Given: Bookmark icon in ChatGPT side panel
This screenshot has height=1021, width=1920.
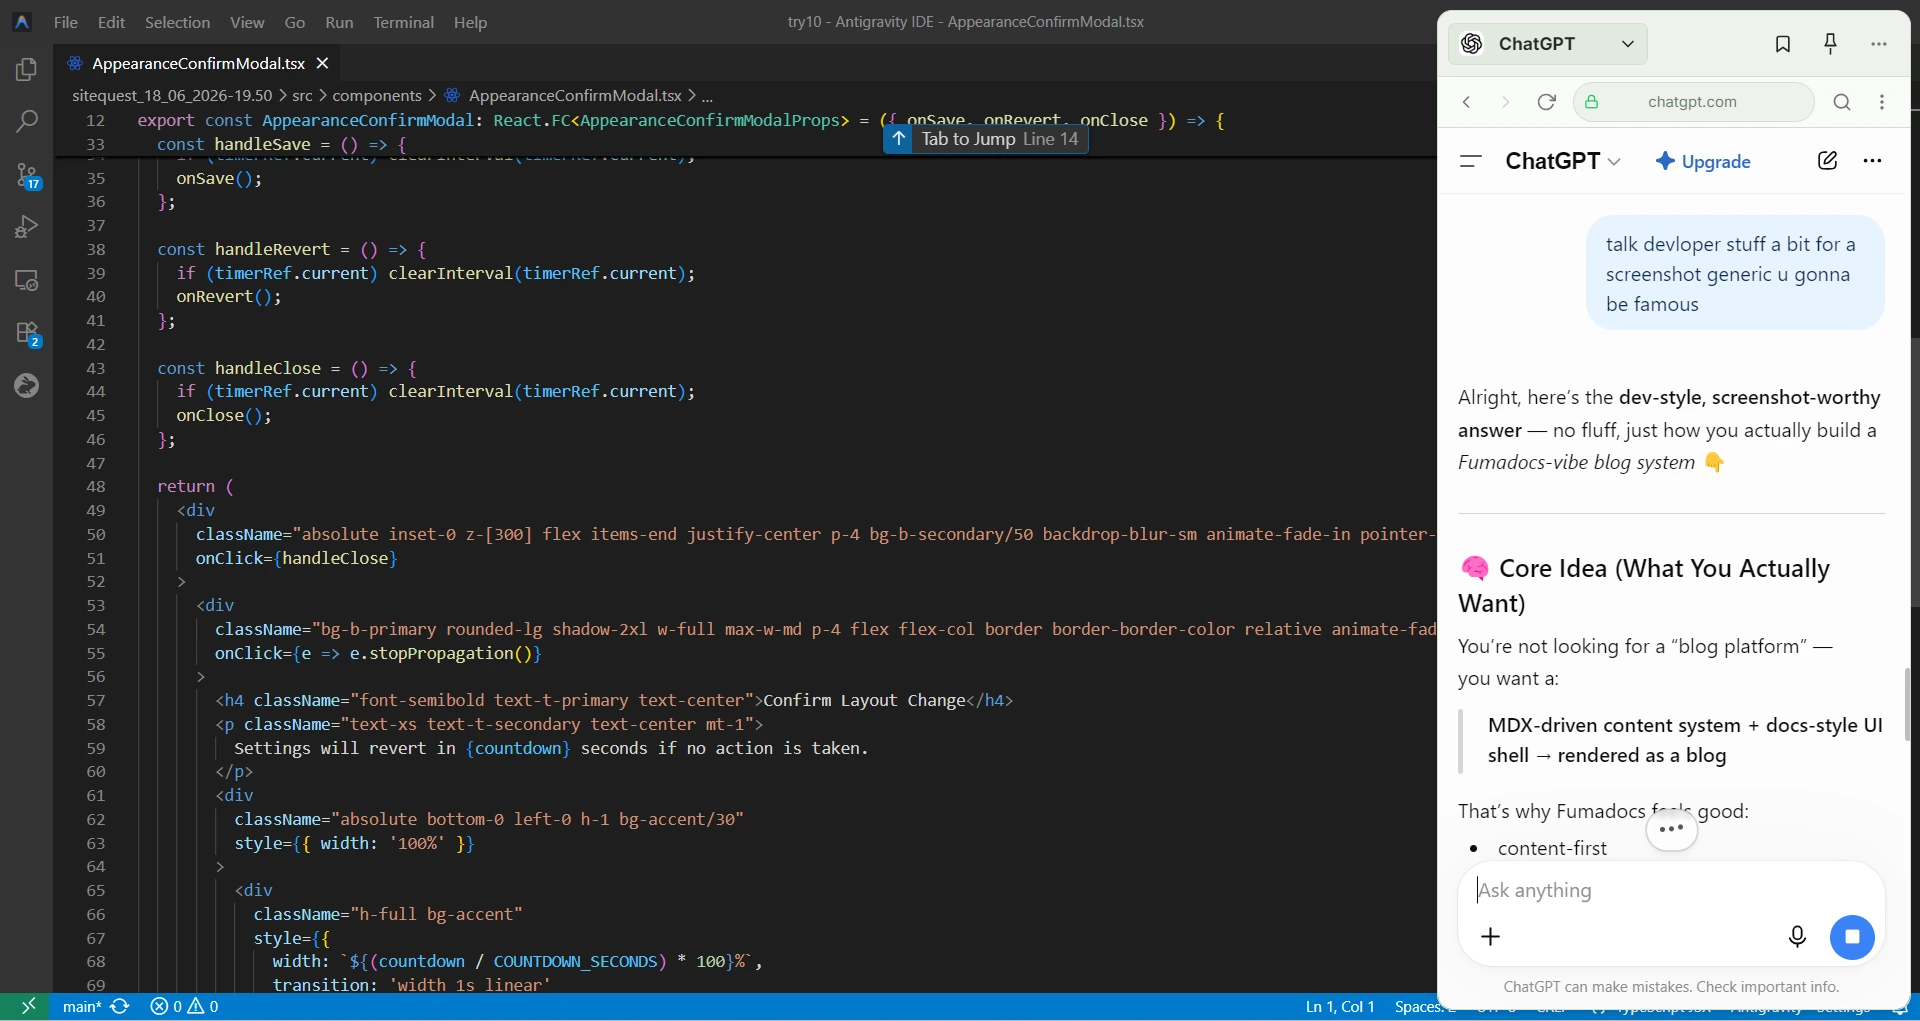Looking at the screenshot, I should pyautogui.click(x=1782, y=44).
